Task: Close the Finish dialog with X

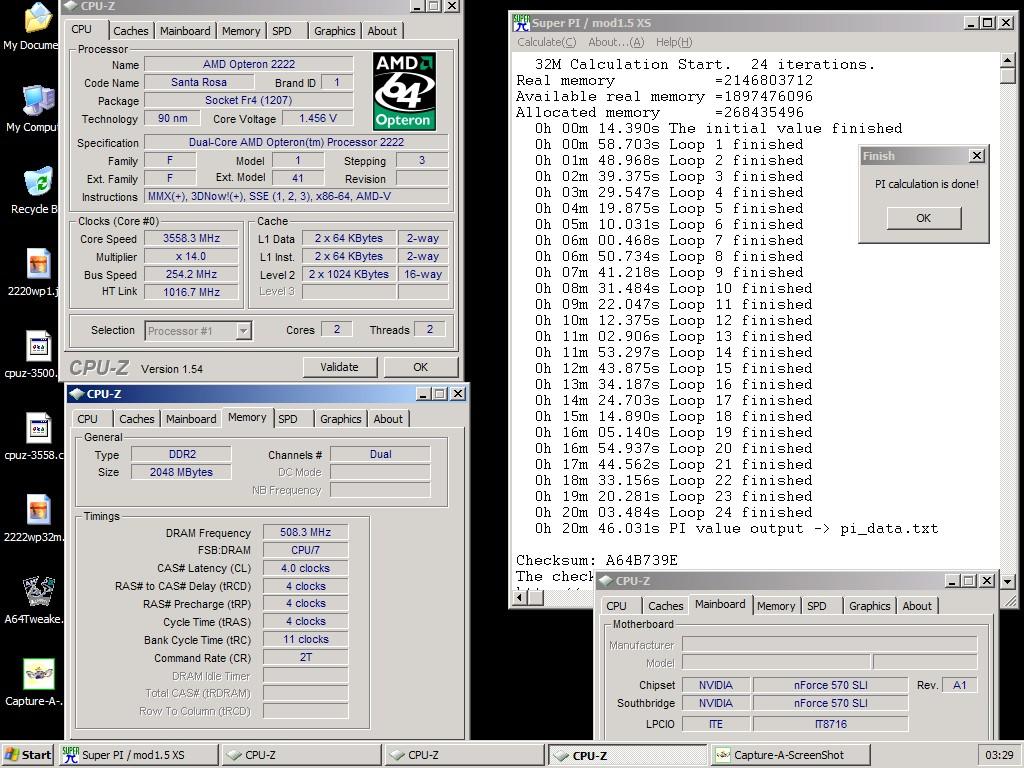Action: point(976,155)
